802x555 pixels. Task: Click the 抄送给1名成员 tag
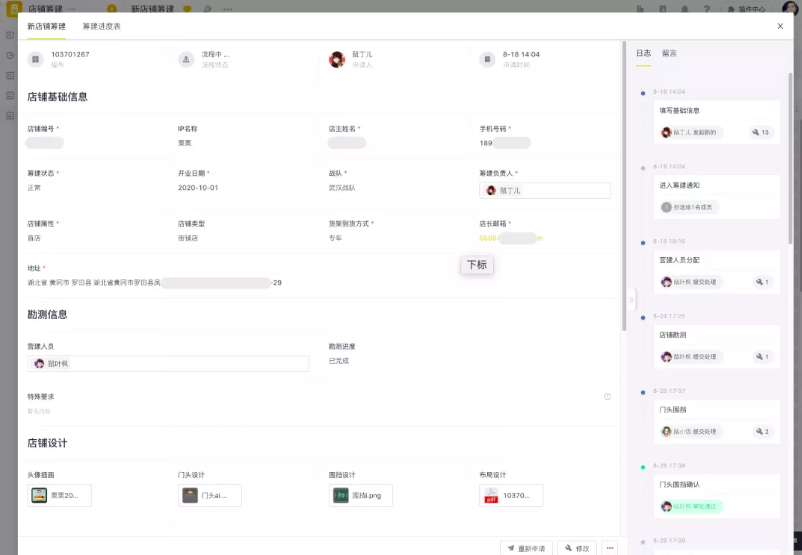coord(688,207)
